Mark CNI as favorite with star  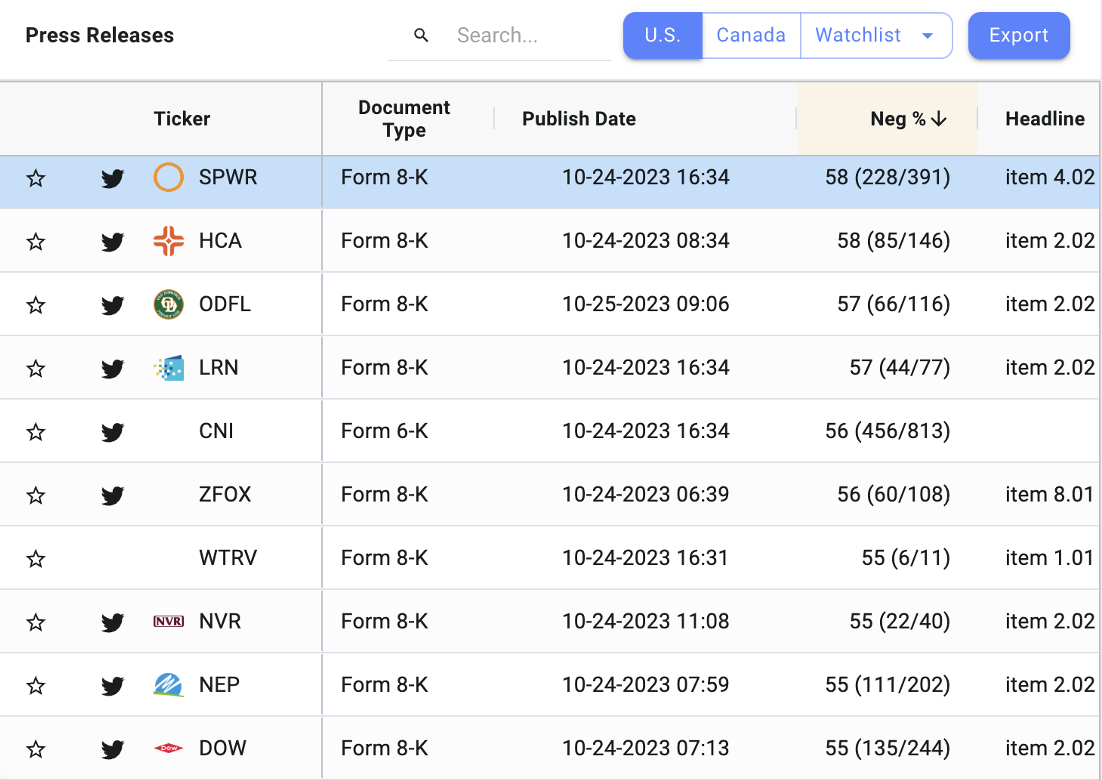36,432
